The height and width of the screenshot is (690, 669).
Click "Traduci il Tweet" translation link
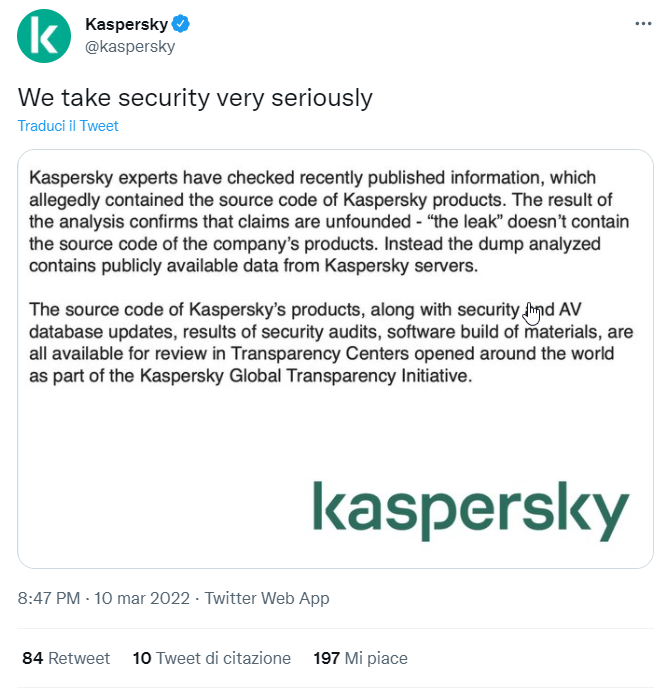68,126
